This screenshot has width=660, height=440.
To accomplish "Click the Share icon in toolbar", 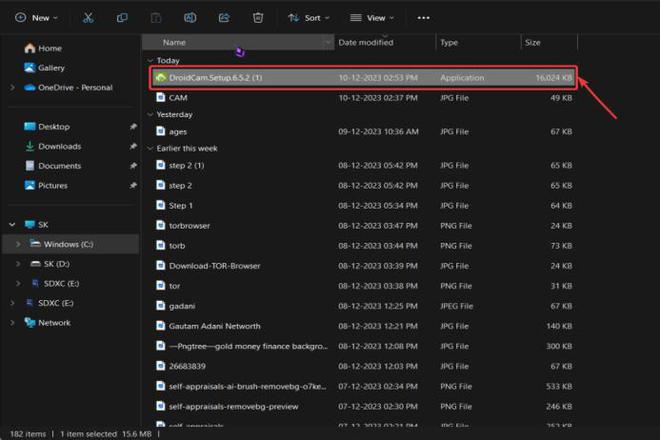I will (x=224, y=18).
